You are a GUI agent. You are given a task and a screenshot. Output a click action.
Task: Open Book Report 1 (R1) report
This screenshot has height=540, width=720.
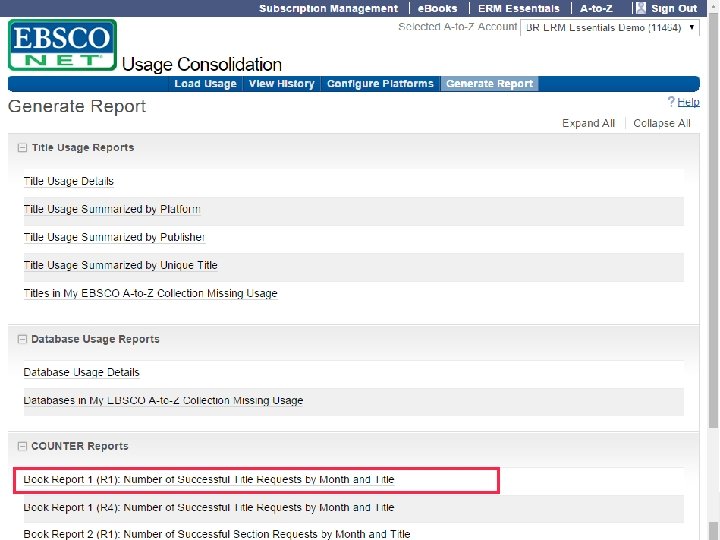209,480
